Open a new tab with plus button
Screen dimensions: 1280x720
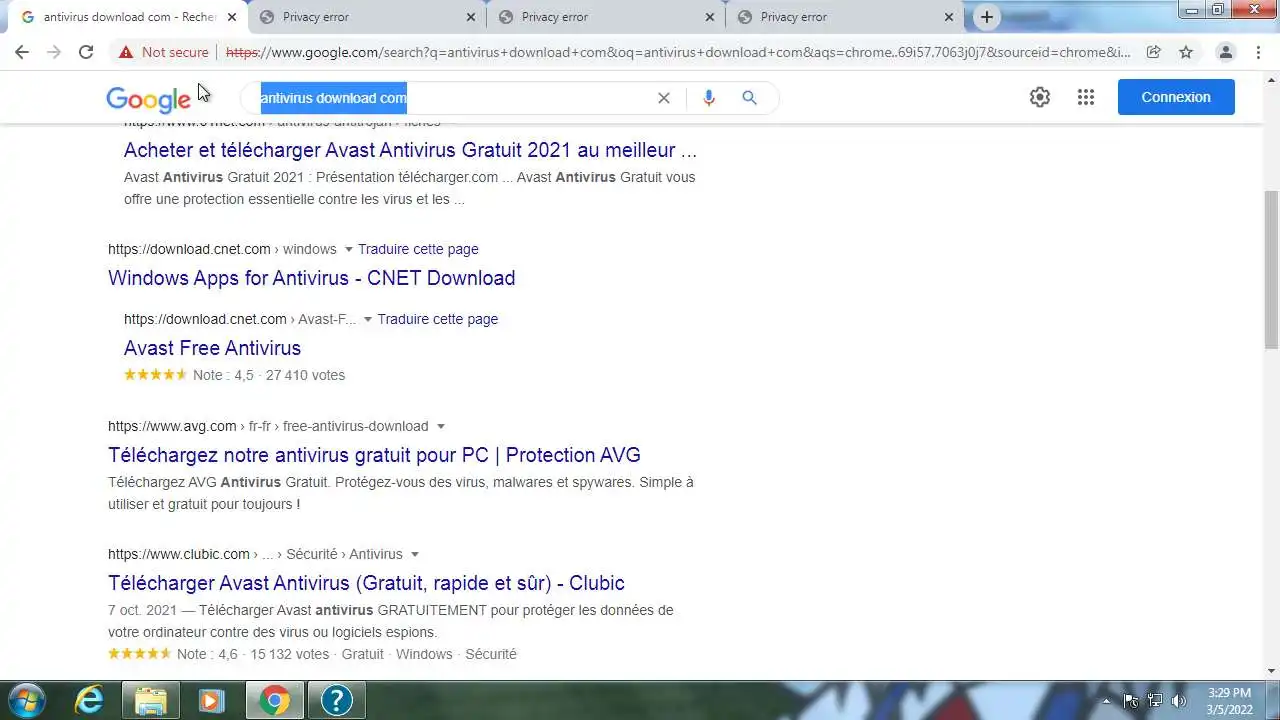(987, 17)
